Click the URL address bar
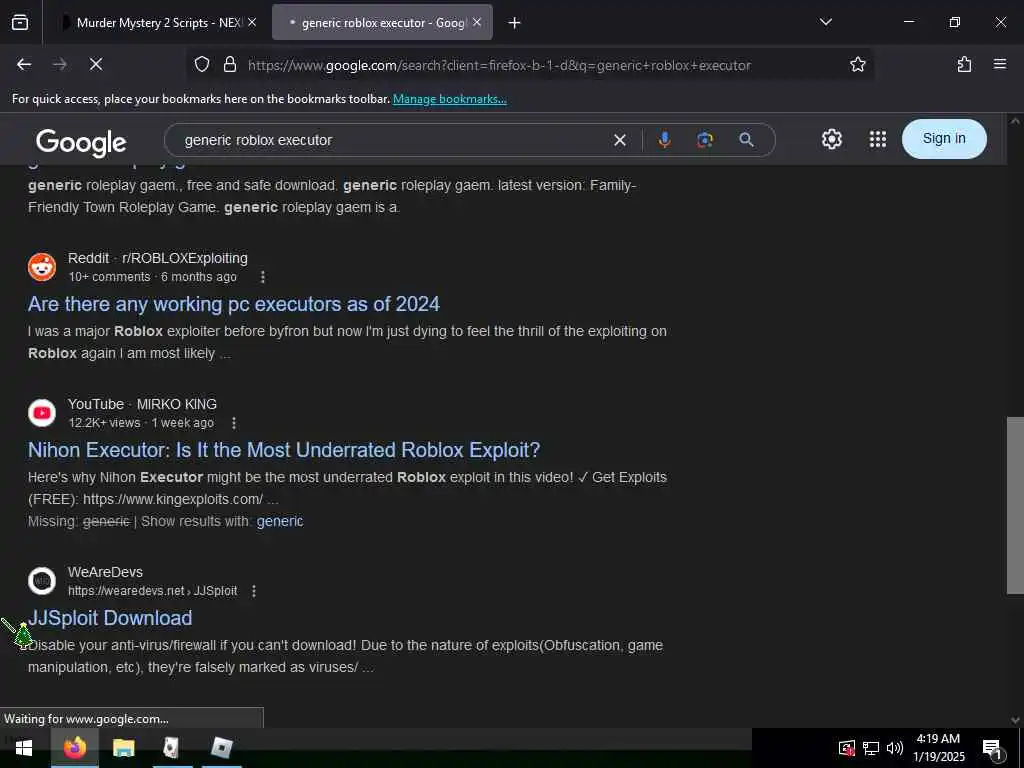The width and height of the screenshot is (1024, 768). (x=499, y=65)
